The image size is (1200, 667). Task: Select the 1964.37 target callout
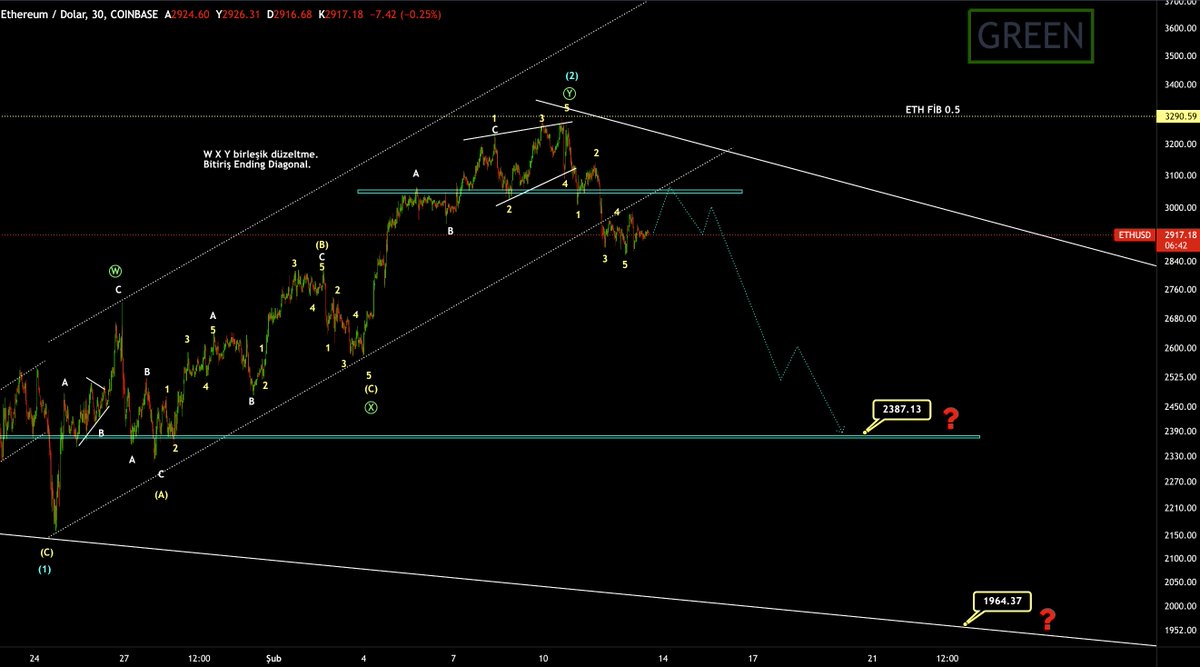pos(1001,601)
